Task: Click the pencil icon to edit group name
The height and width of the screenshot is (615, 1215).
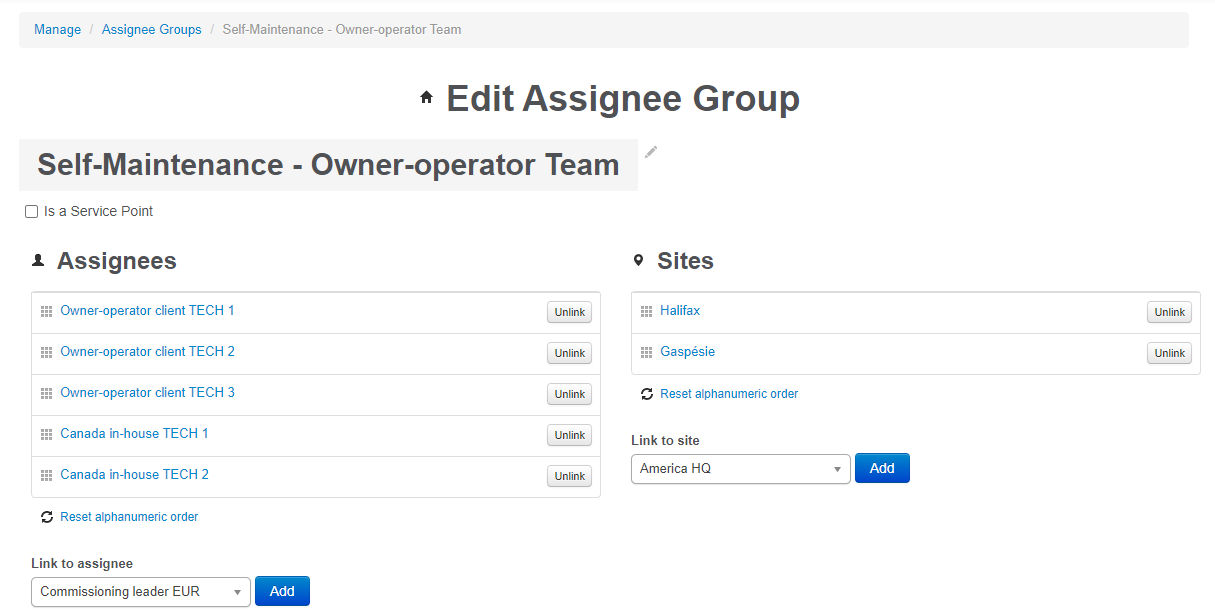Action: [x=651, y=152]
